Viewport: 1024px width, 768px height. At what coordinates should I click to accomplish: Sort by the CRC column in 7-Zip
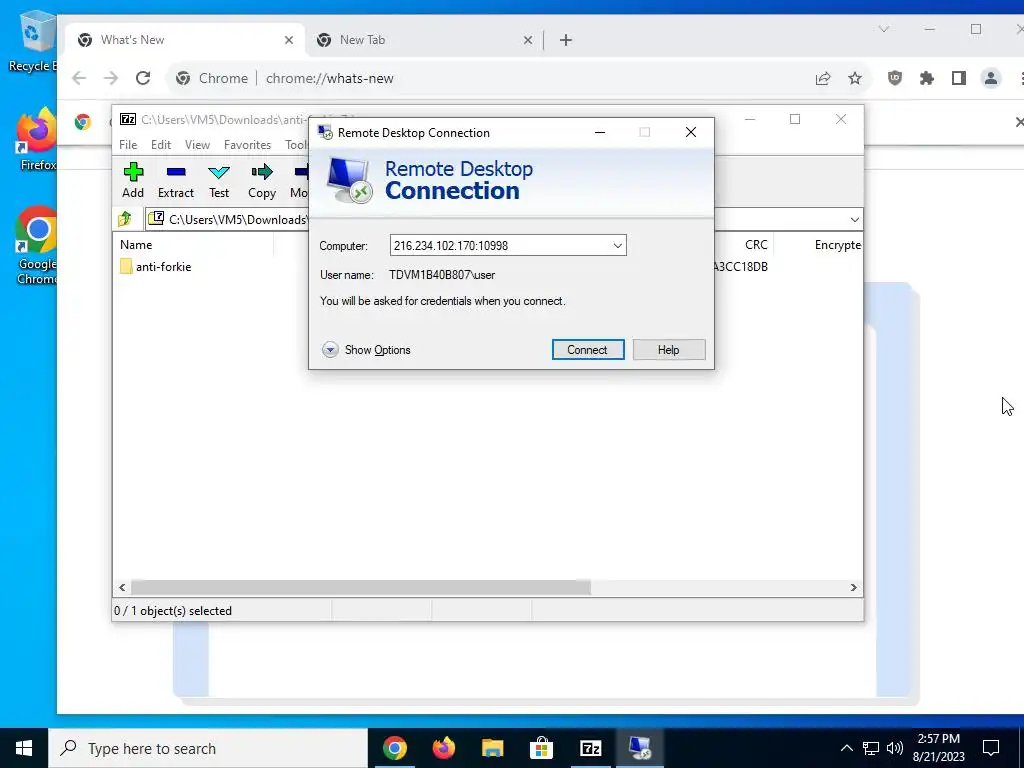(756, 245)
